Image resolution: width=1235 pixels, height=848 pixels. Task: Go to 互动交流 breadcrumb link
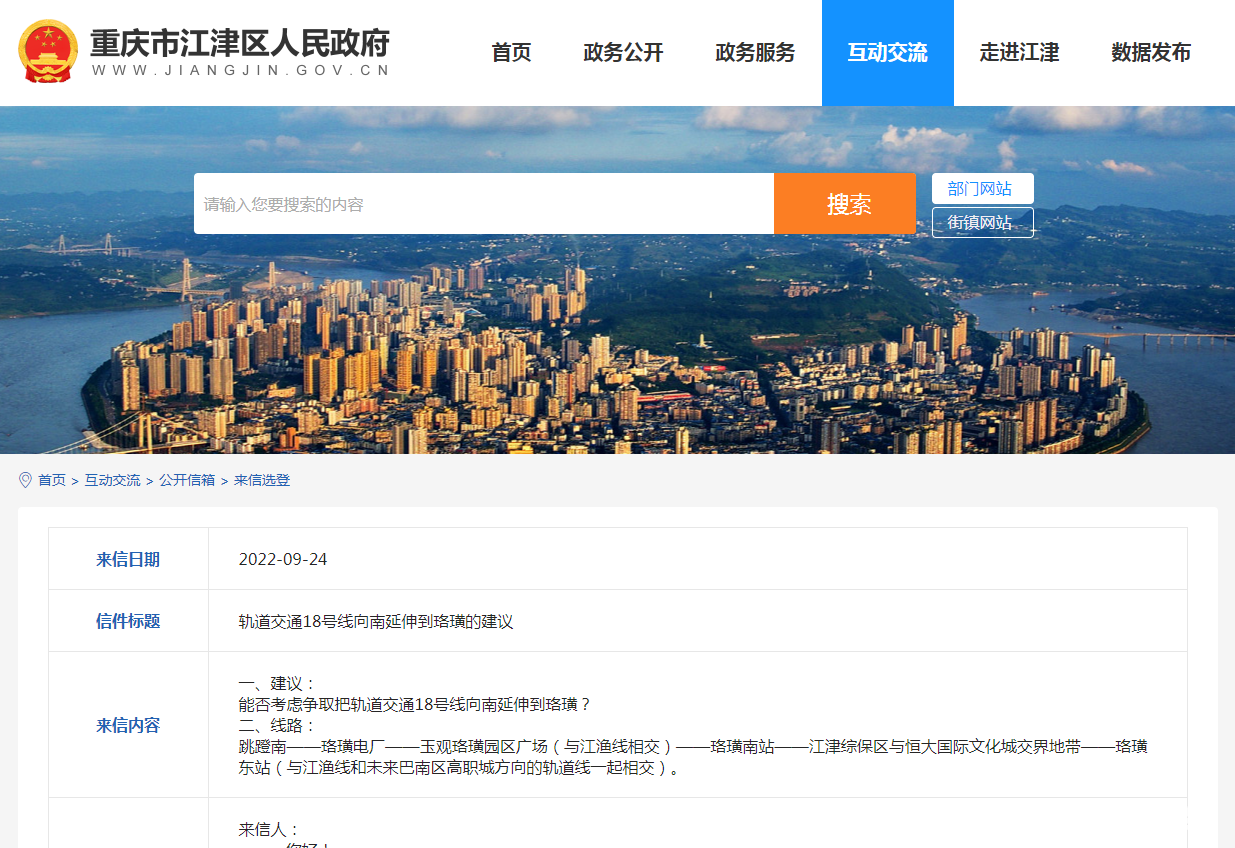coord(112,480)
